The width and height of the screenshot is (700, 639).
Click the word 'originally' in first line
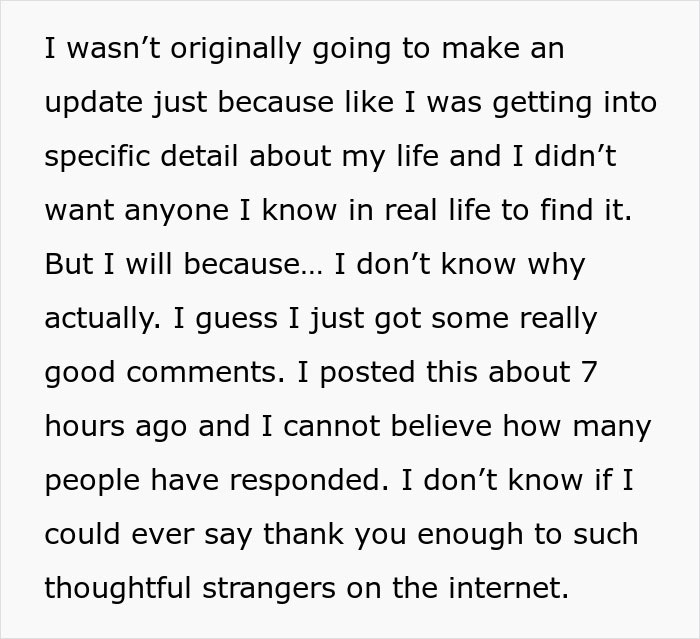click(x=236, y=49)
